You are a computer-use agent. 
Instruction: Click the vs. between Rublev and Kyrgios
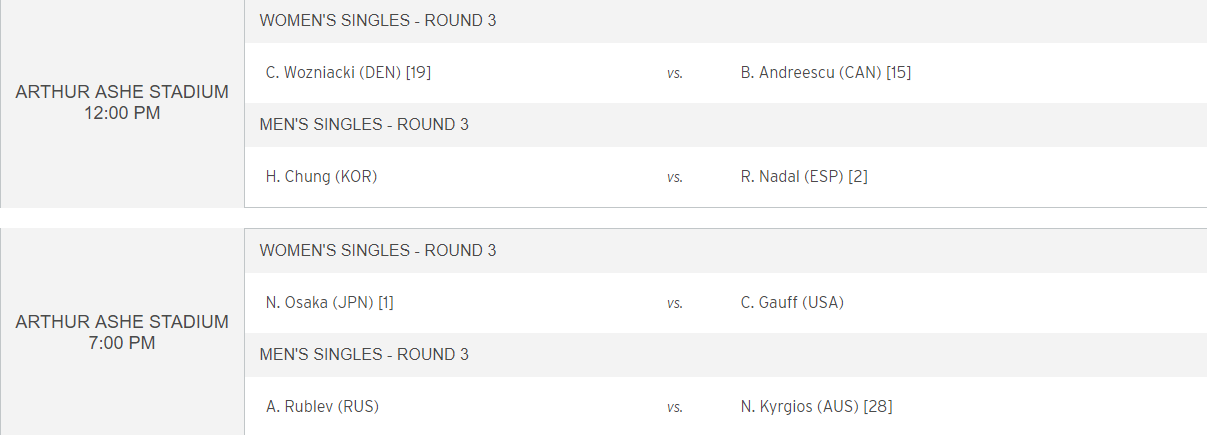[675, 407]
